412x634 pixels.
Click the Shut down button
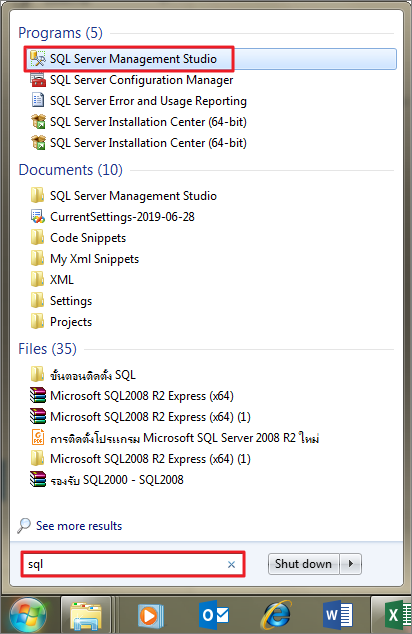point(303,564)
